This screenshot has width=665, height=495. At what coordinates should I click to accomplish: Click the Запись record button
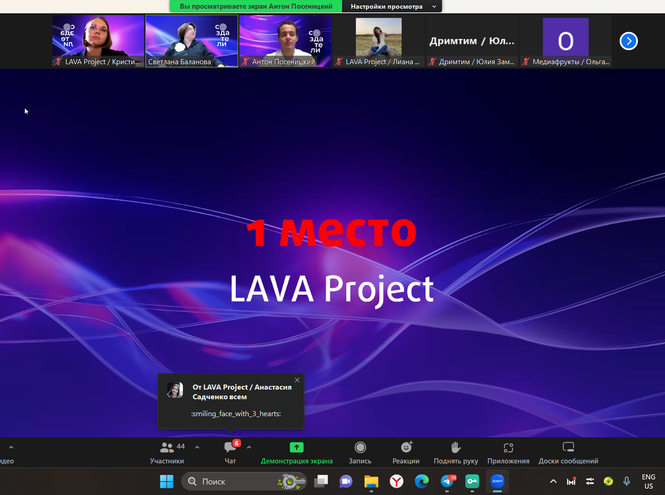tap(360, 451)
